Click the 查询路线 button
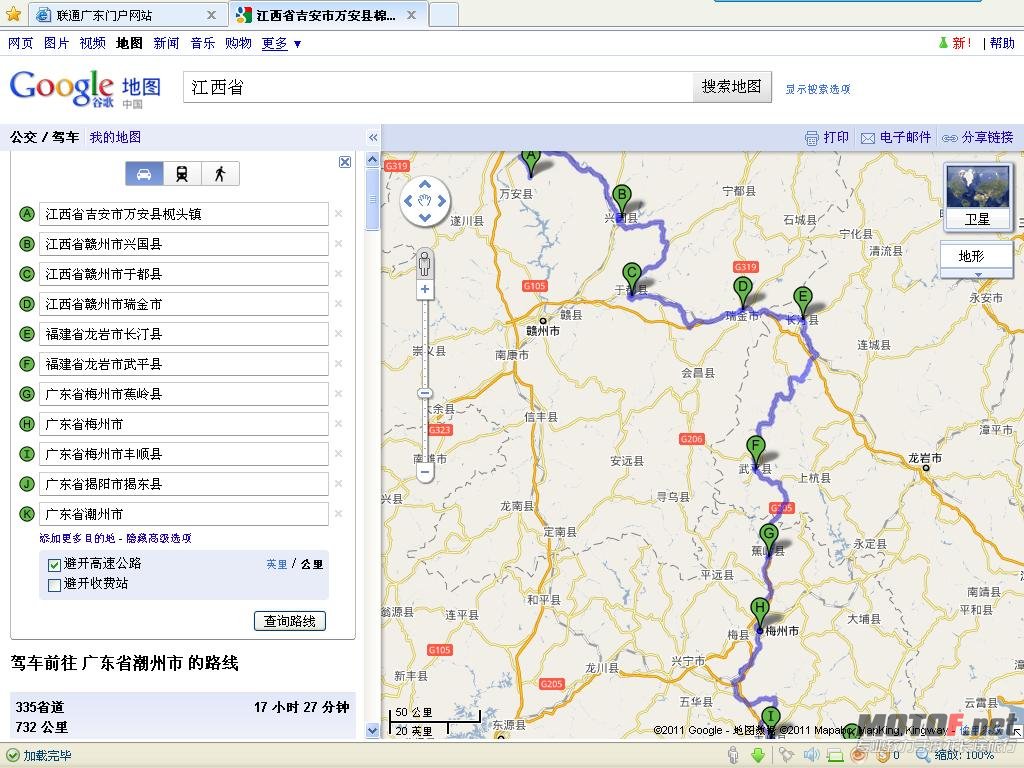This screenshot has height=768, width=1024. click(289, 620)
